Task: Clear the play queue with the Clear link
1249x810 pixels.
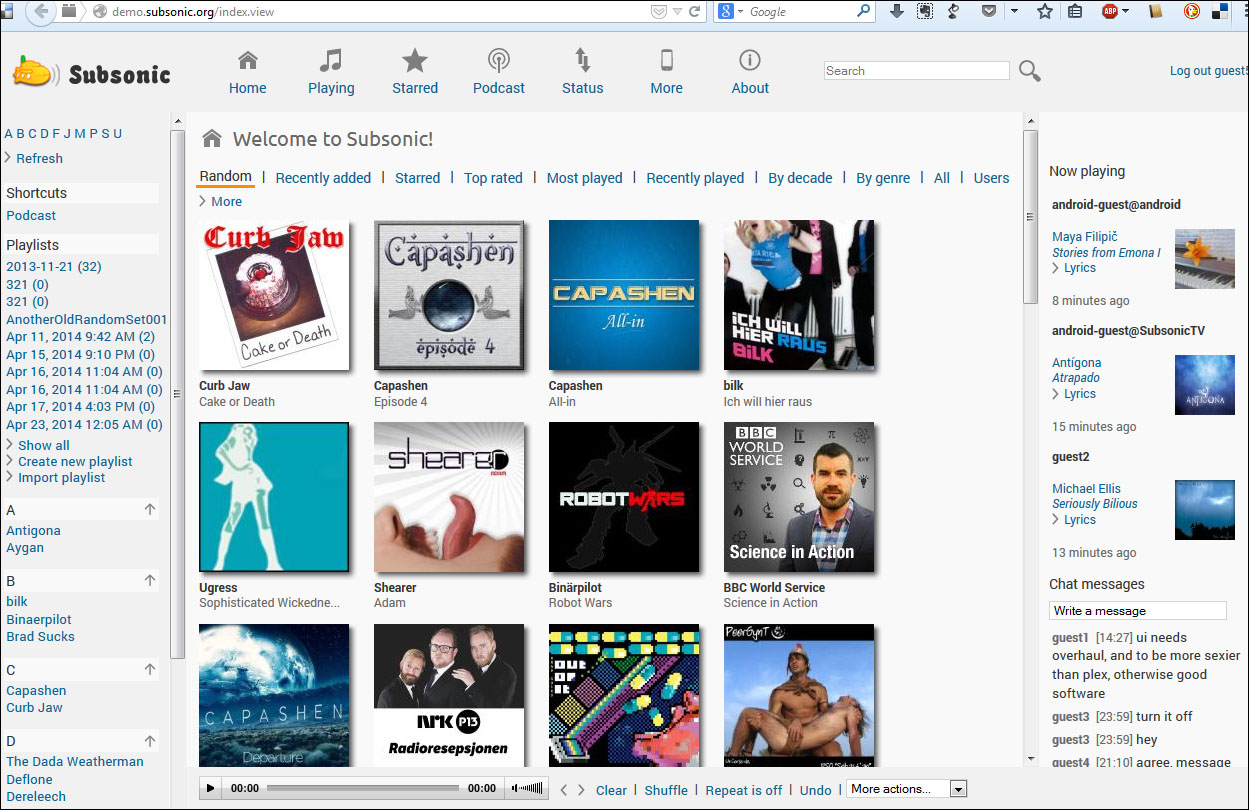Action: click(x=611, y=790)
